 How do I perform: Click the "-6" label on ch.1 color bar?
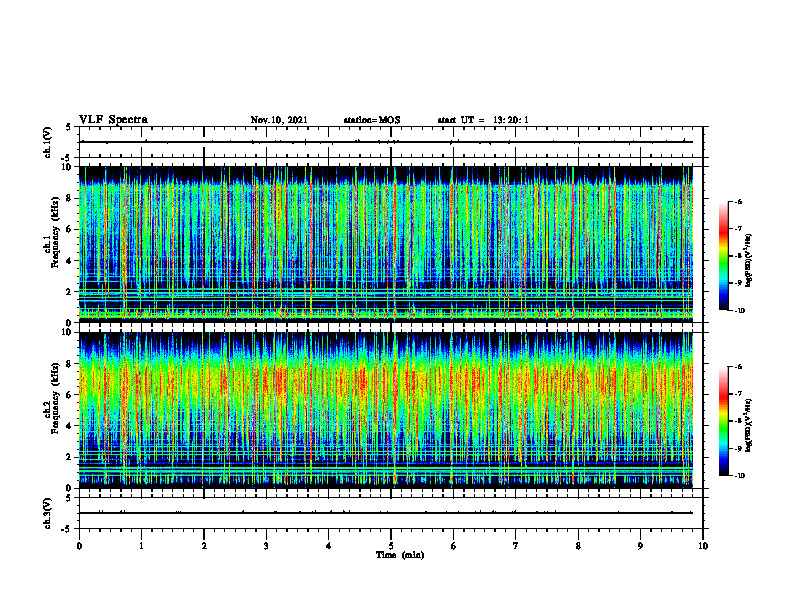click(738, 202)
